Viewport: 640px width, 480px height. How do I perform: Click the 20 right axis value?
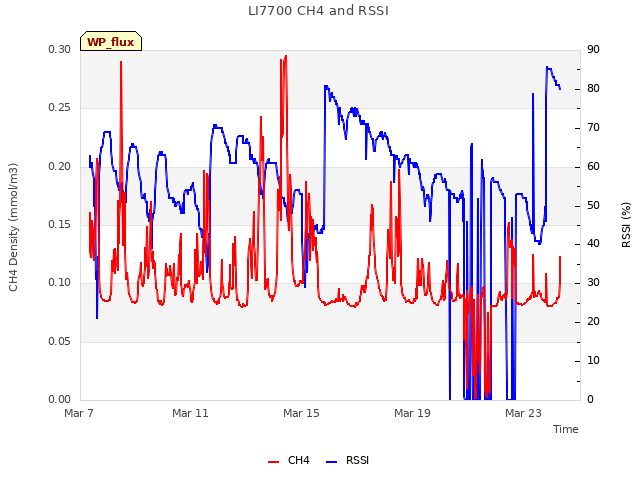point(593,322)
